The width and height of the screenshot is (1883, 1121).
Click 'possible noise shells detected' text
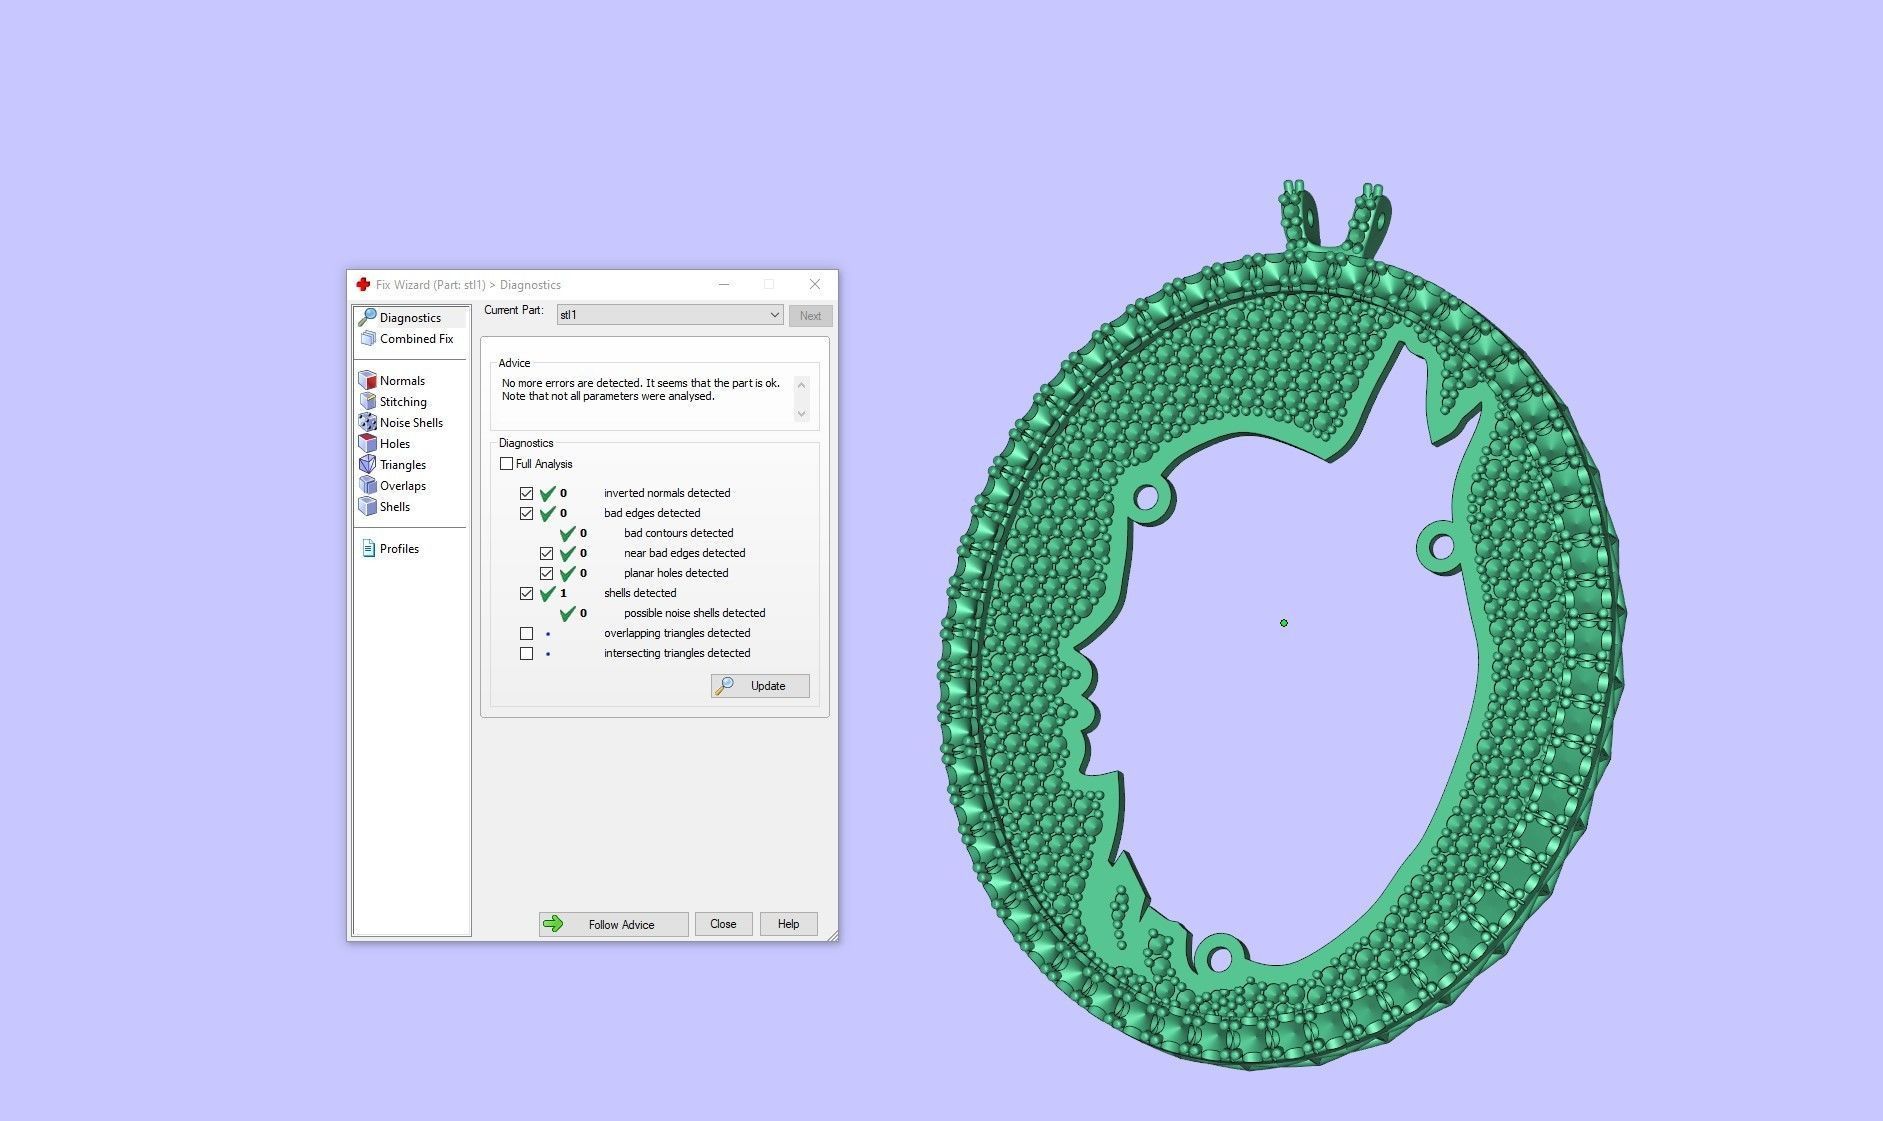tap(695, 613)
